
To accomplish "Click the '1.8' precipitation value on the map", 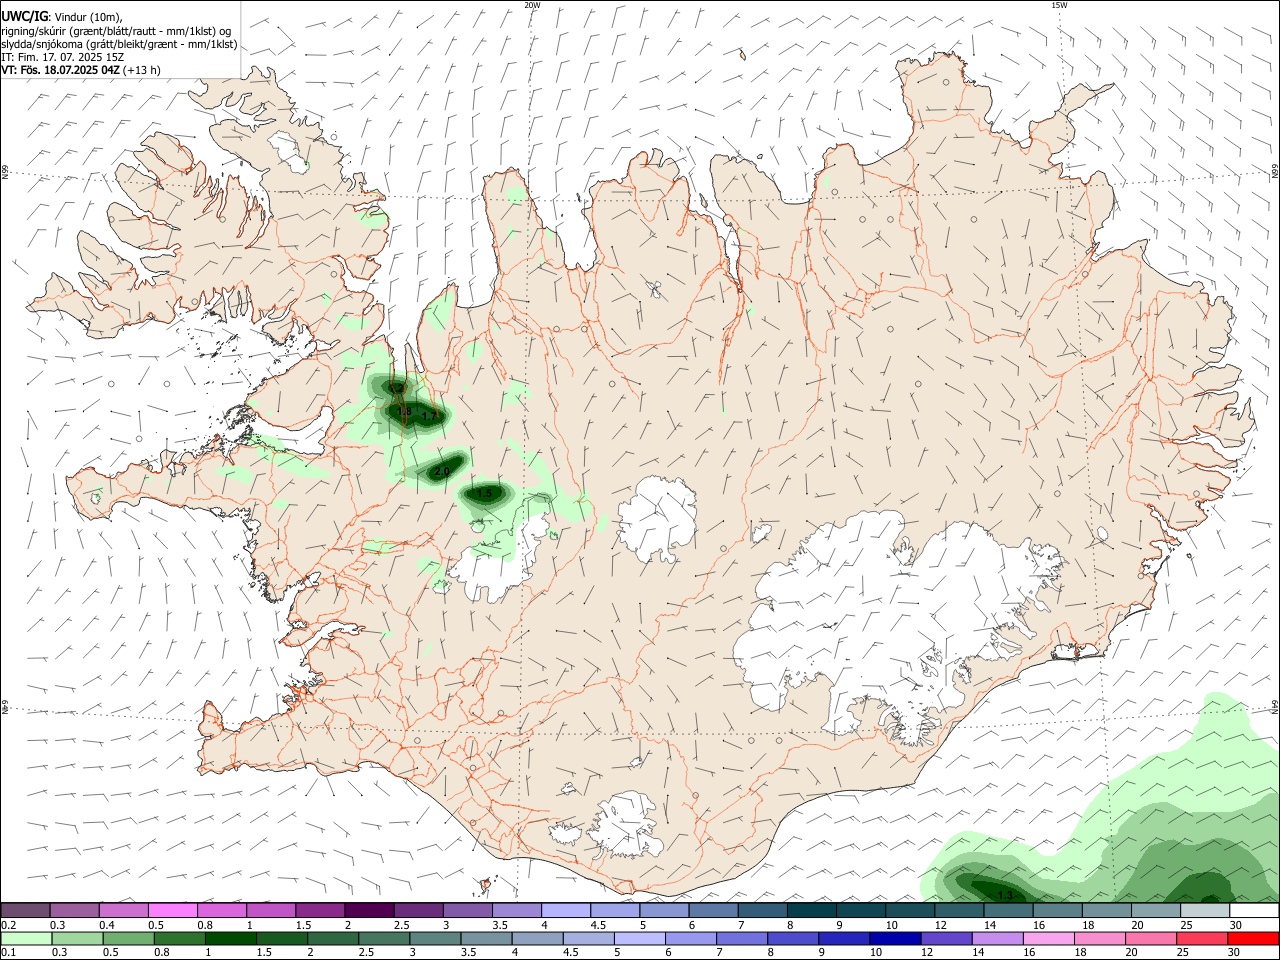I will [x=405, y=411].
